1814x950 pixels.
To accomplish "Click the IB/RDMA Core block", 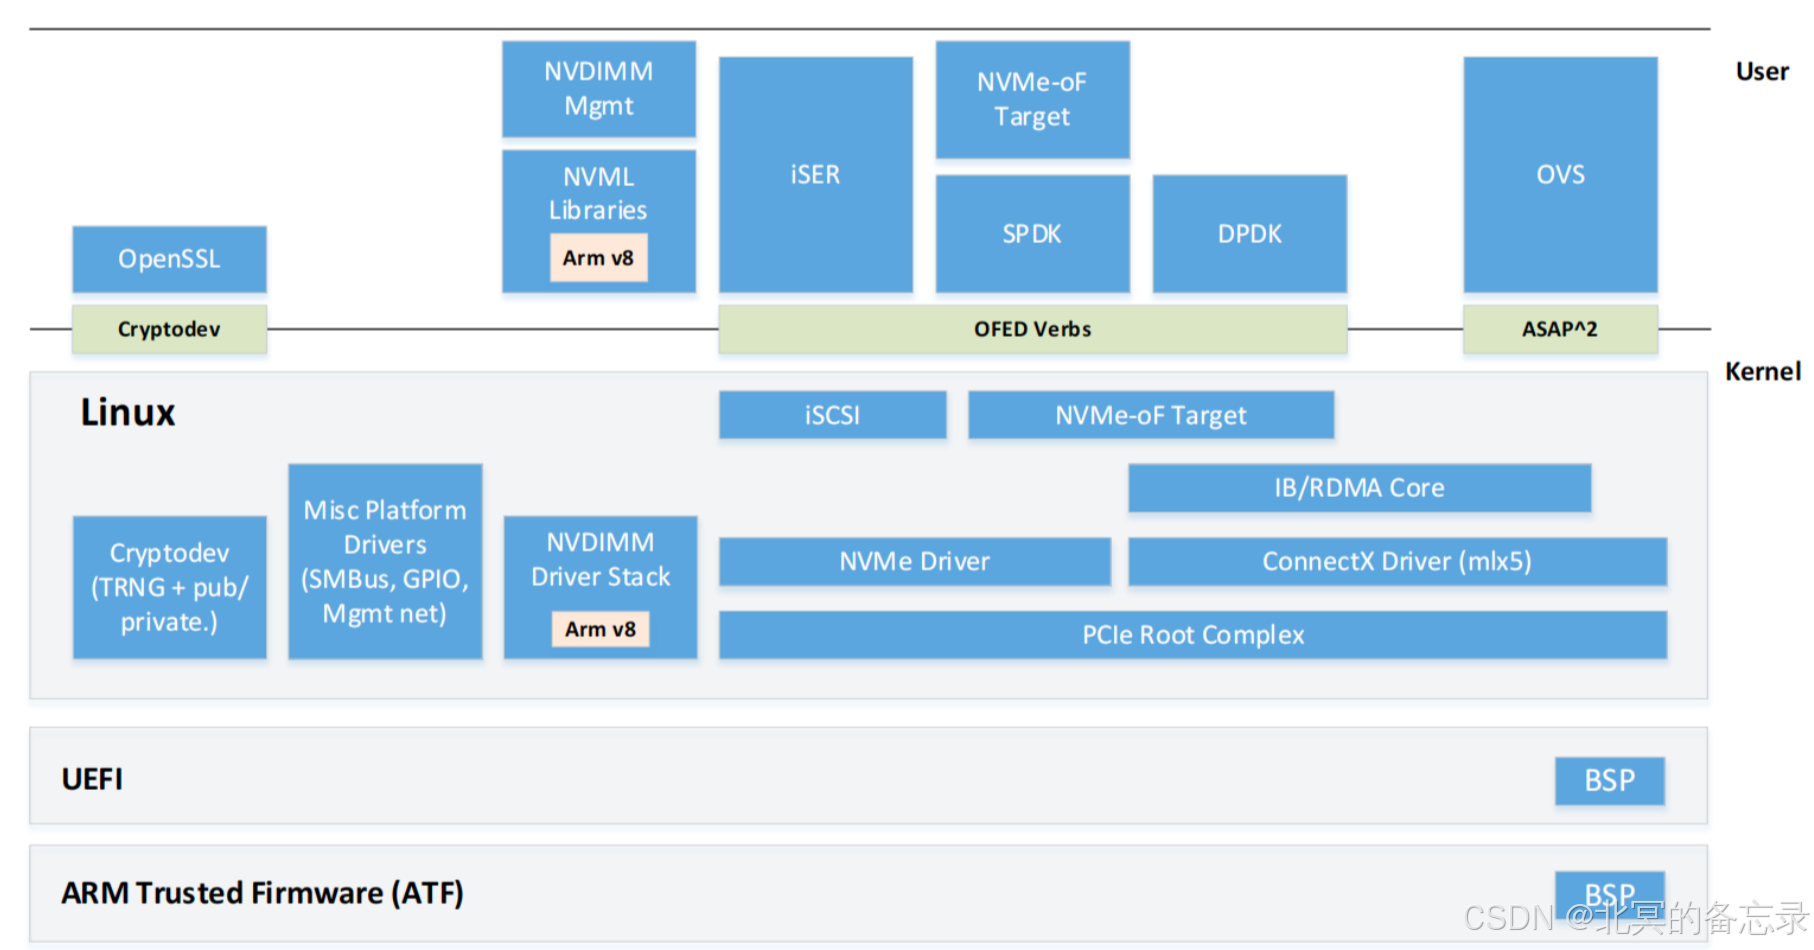I will [1360, 488].
